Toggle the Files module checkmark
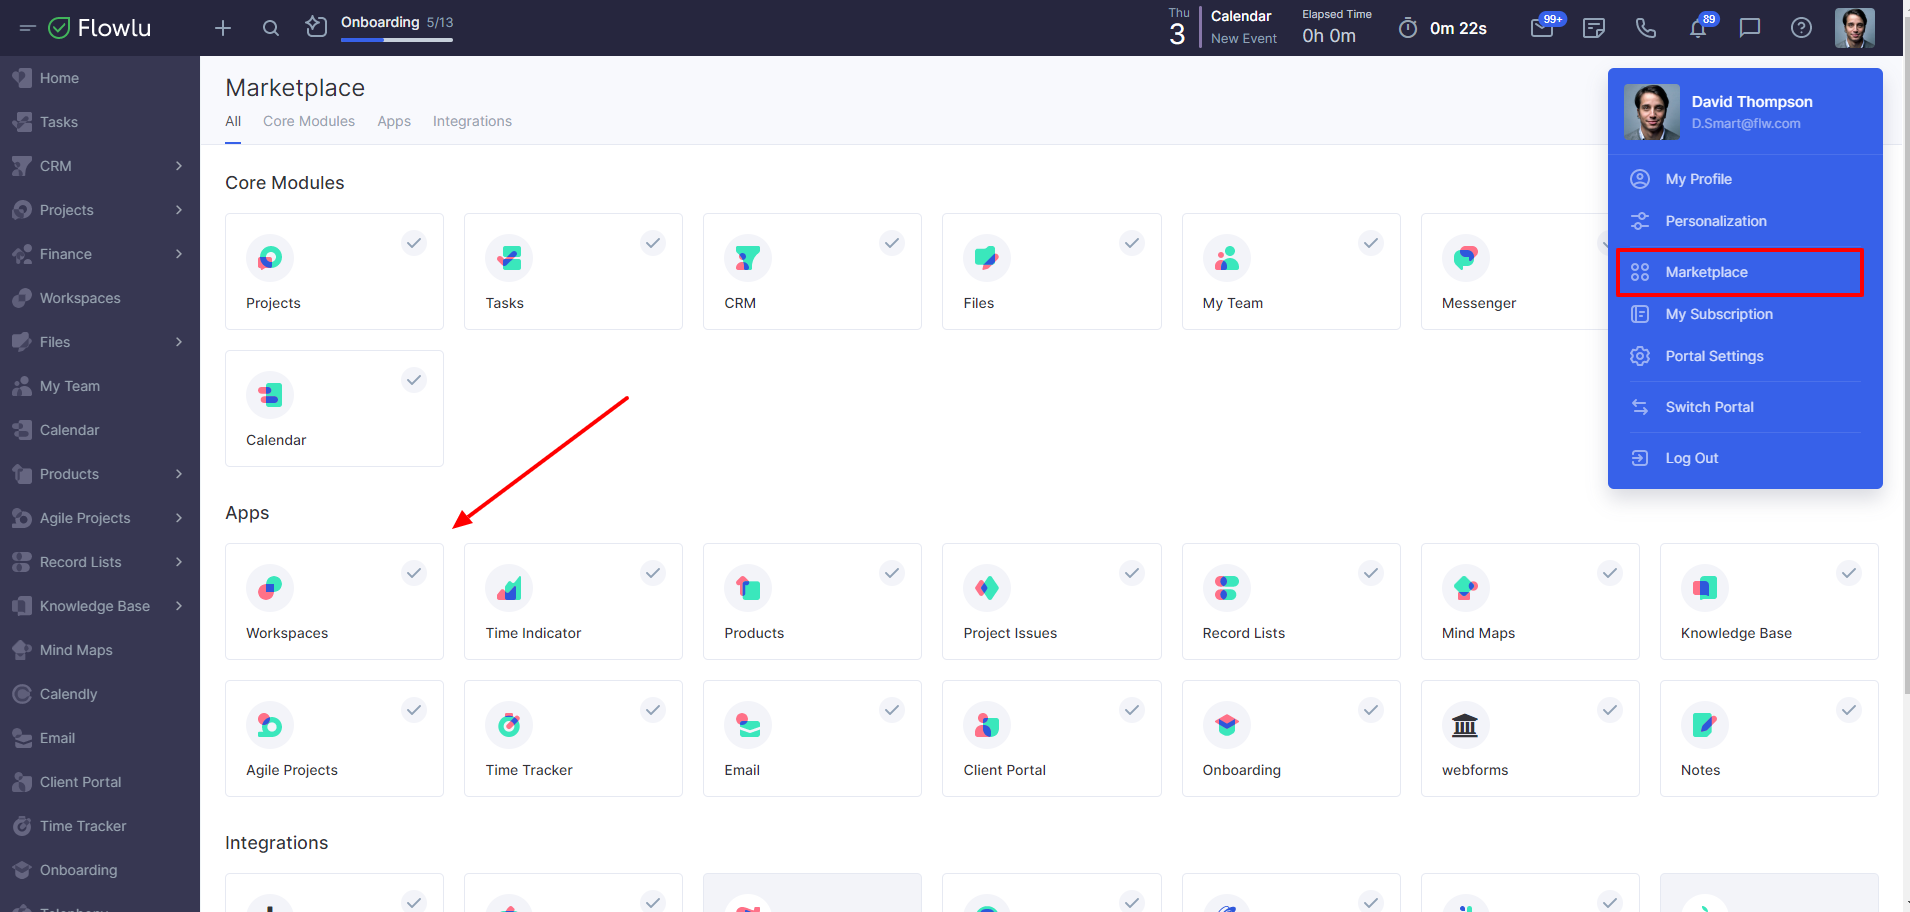This screenshot has height=912, width=1910. pos(1132,243)
